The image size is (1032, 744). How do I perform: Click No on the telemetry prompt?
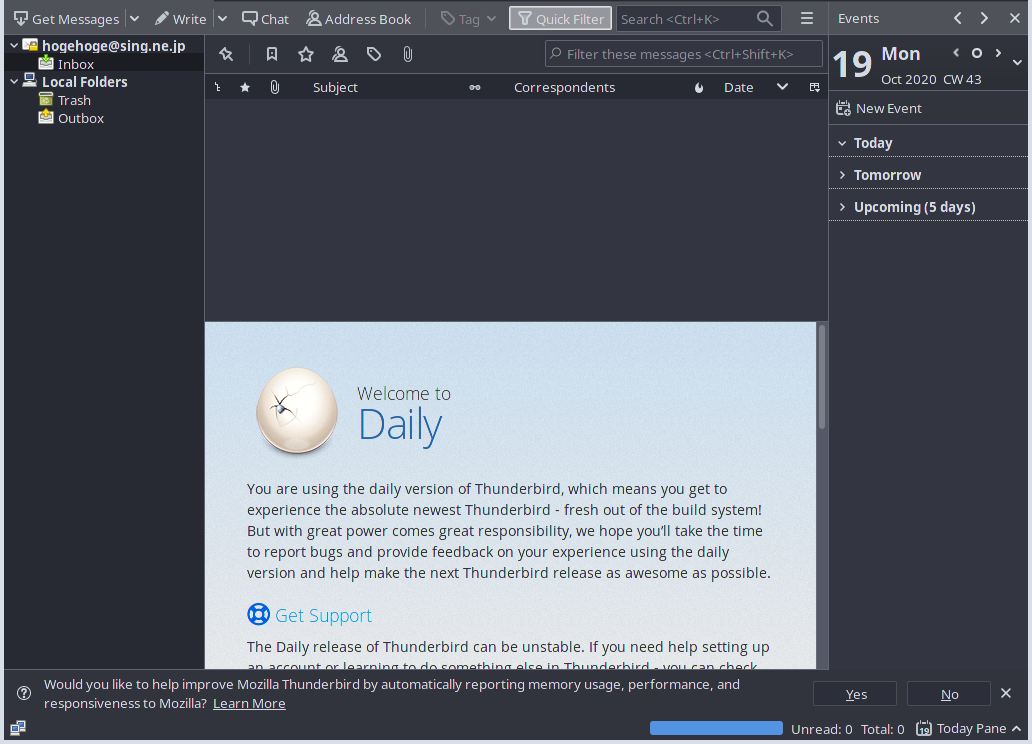pos(949,694)
